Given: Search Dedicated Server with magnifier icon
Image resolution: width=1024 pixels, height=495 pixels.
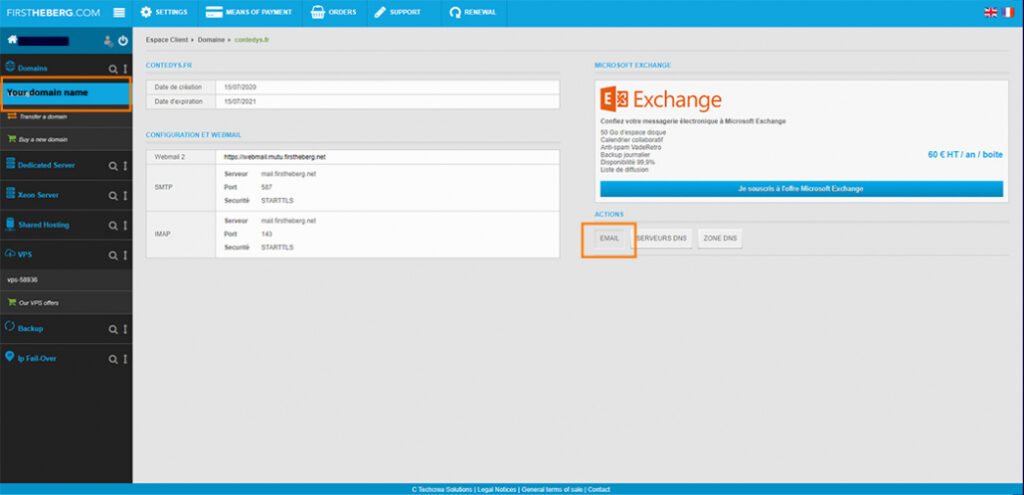Looking at the screenshot, I should [x=113, y=166].
